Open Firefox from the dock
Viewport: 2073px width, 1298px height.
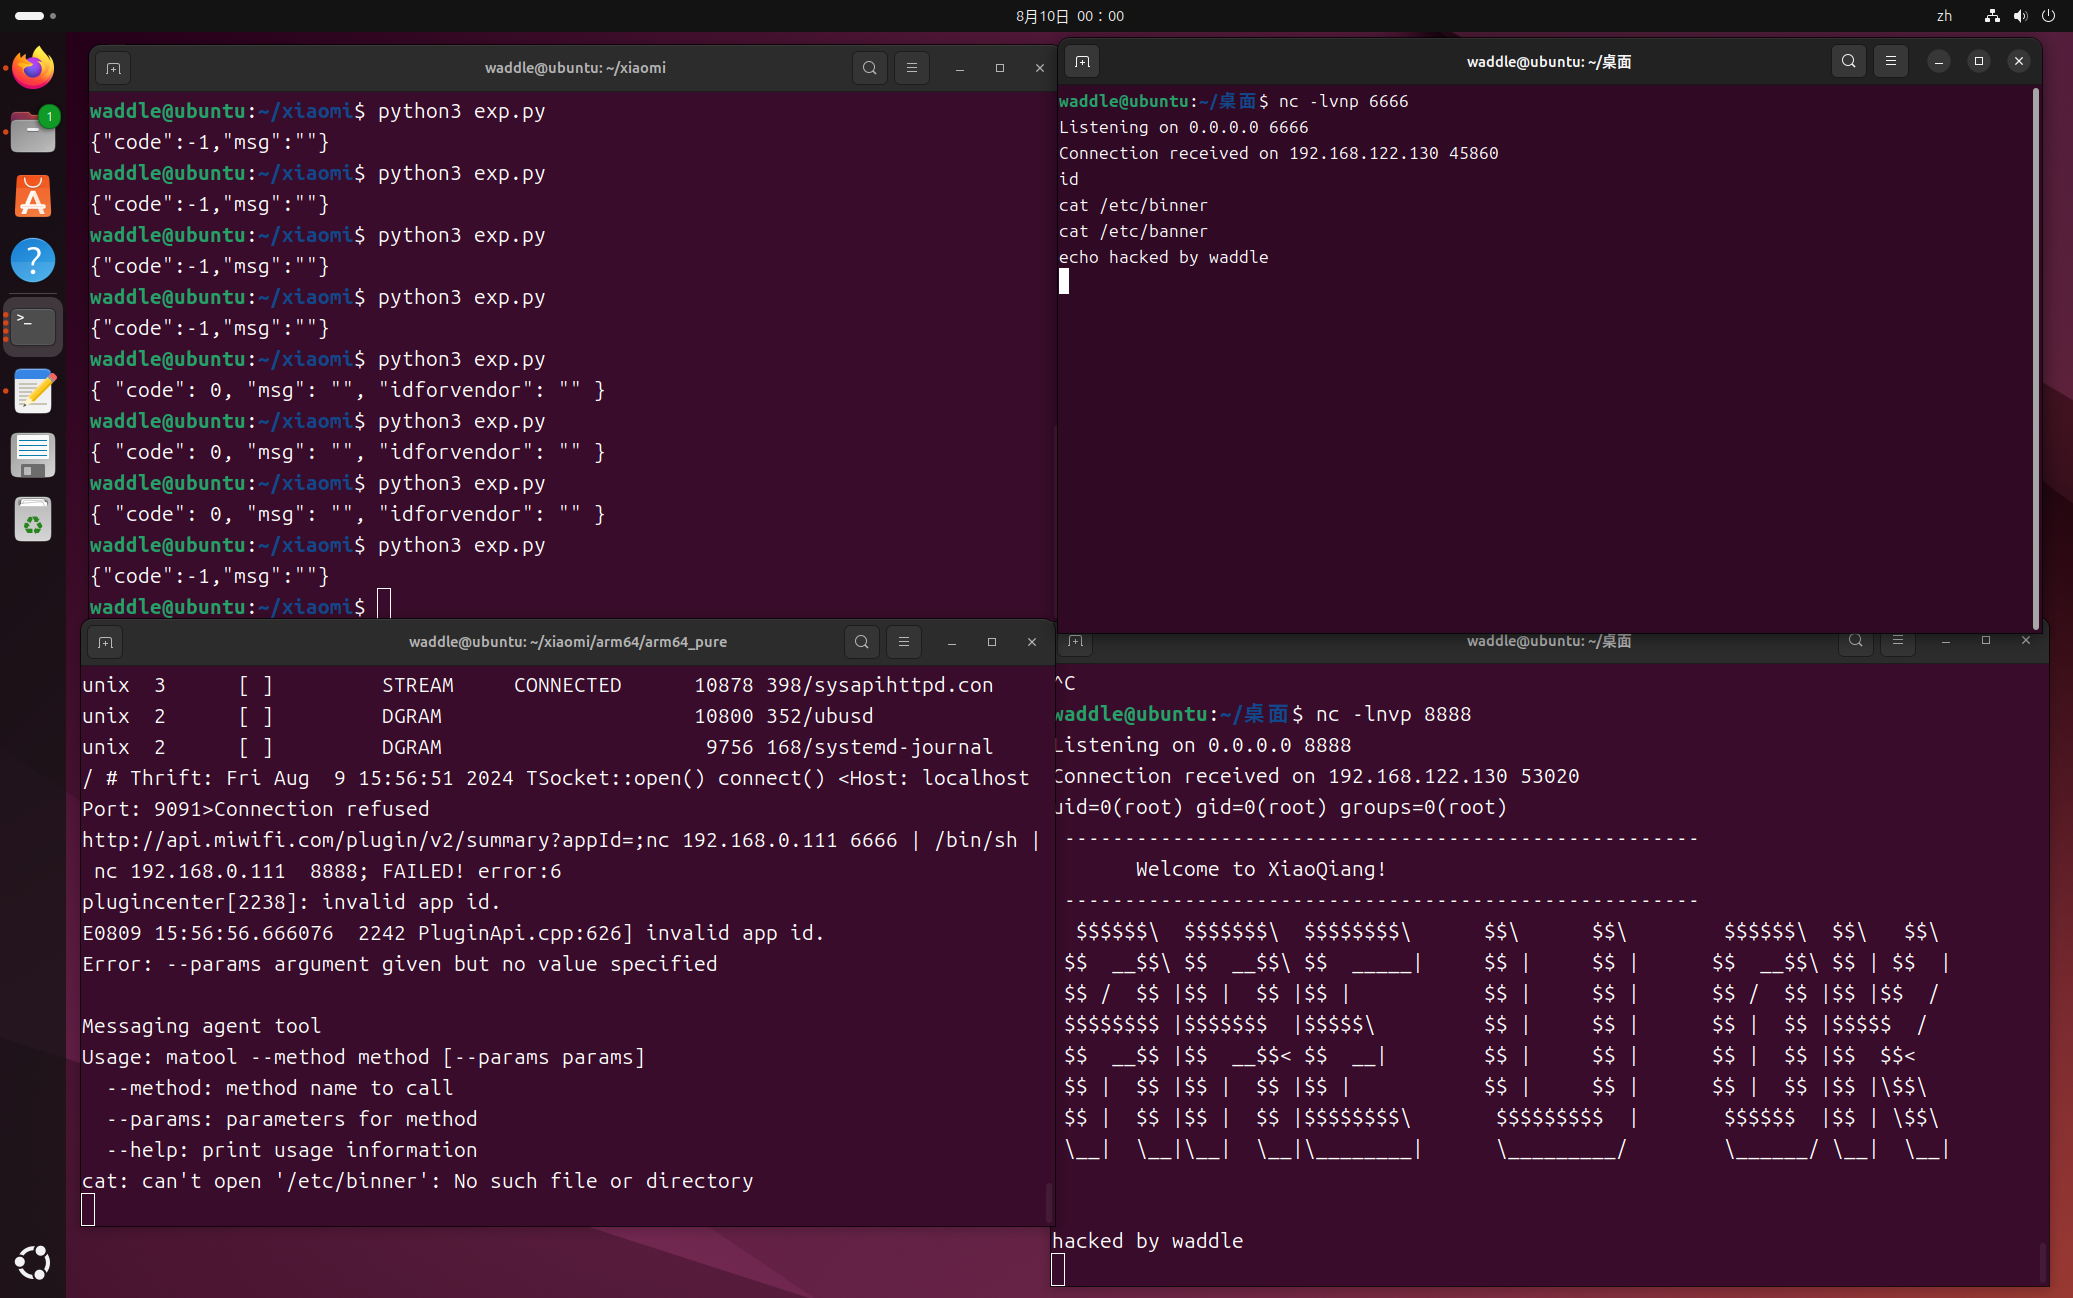(33, 68)
